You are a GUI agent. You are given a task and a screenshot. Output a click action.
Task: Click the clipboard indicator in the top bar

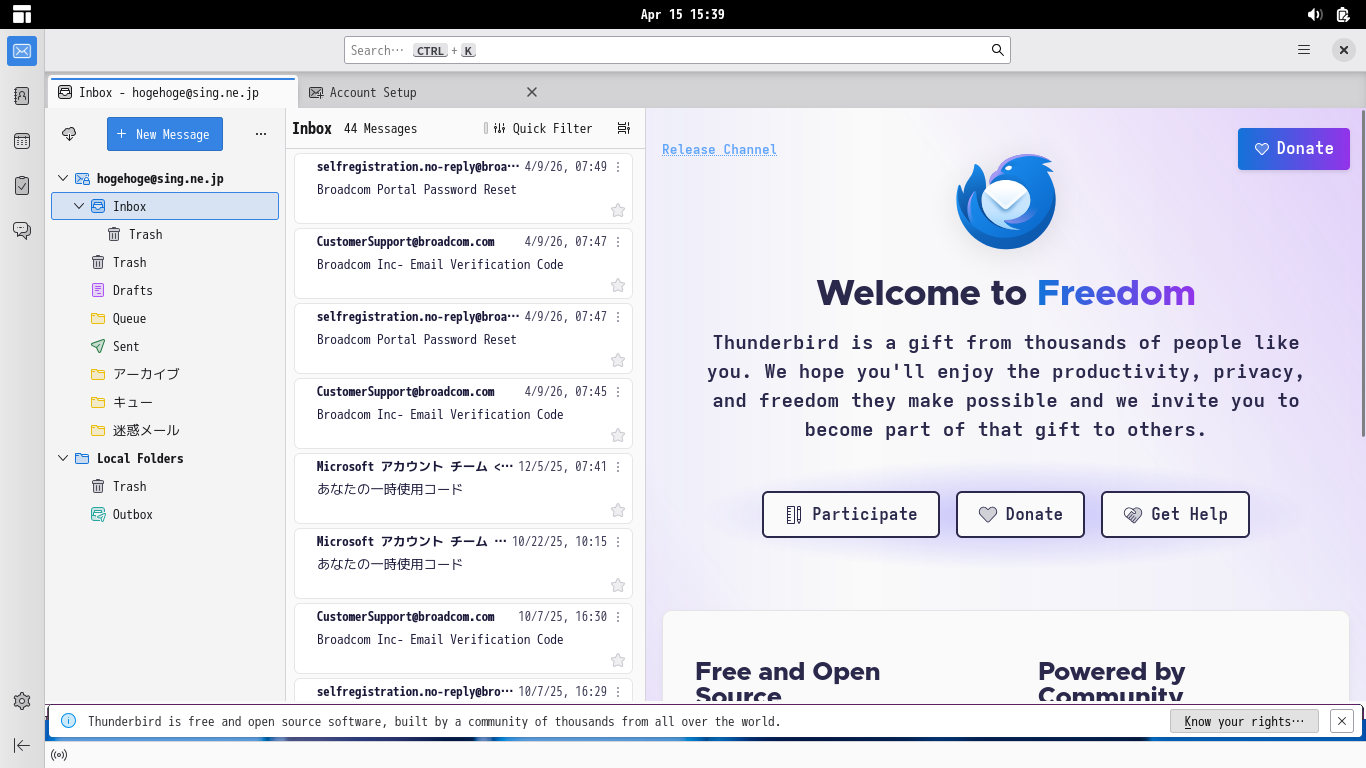click(1343, 14)
